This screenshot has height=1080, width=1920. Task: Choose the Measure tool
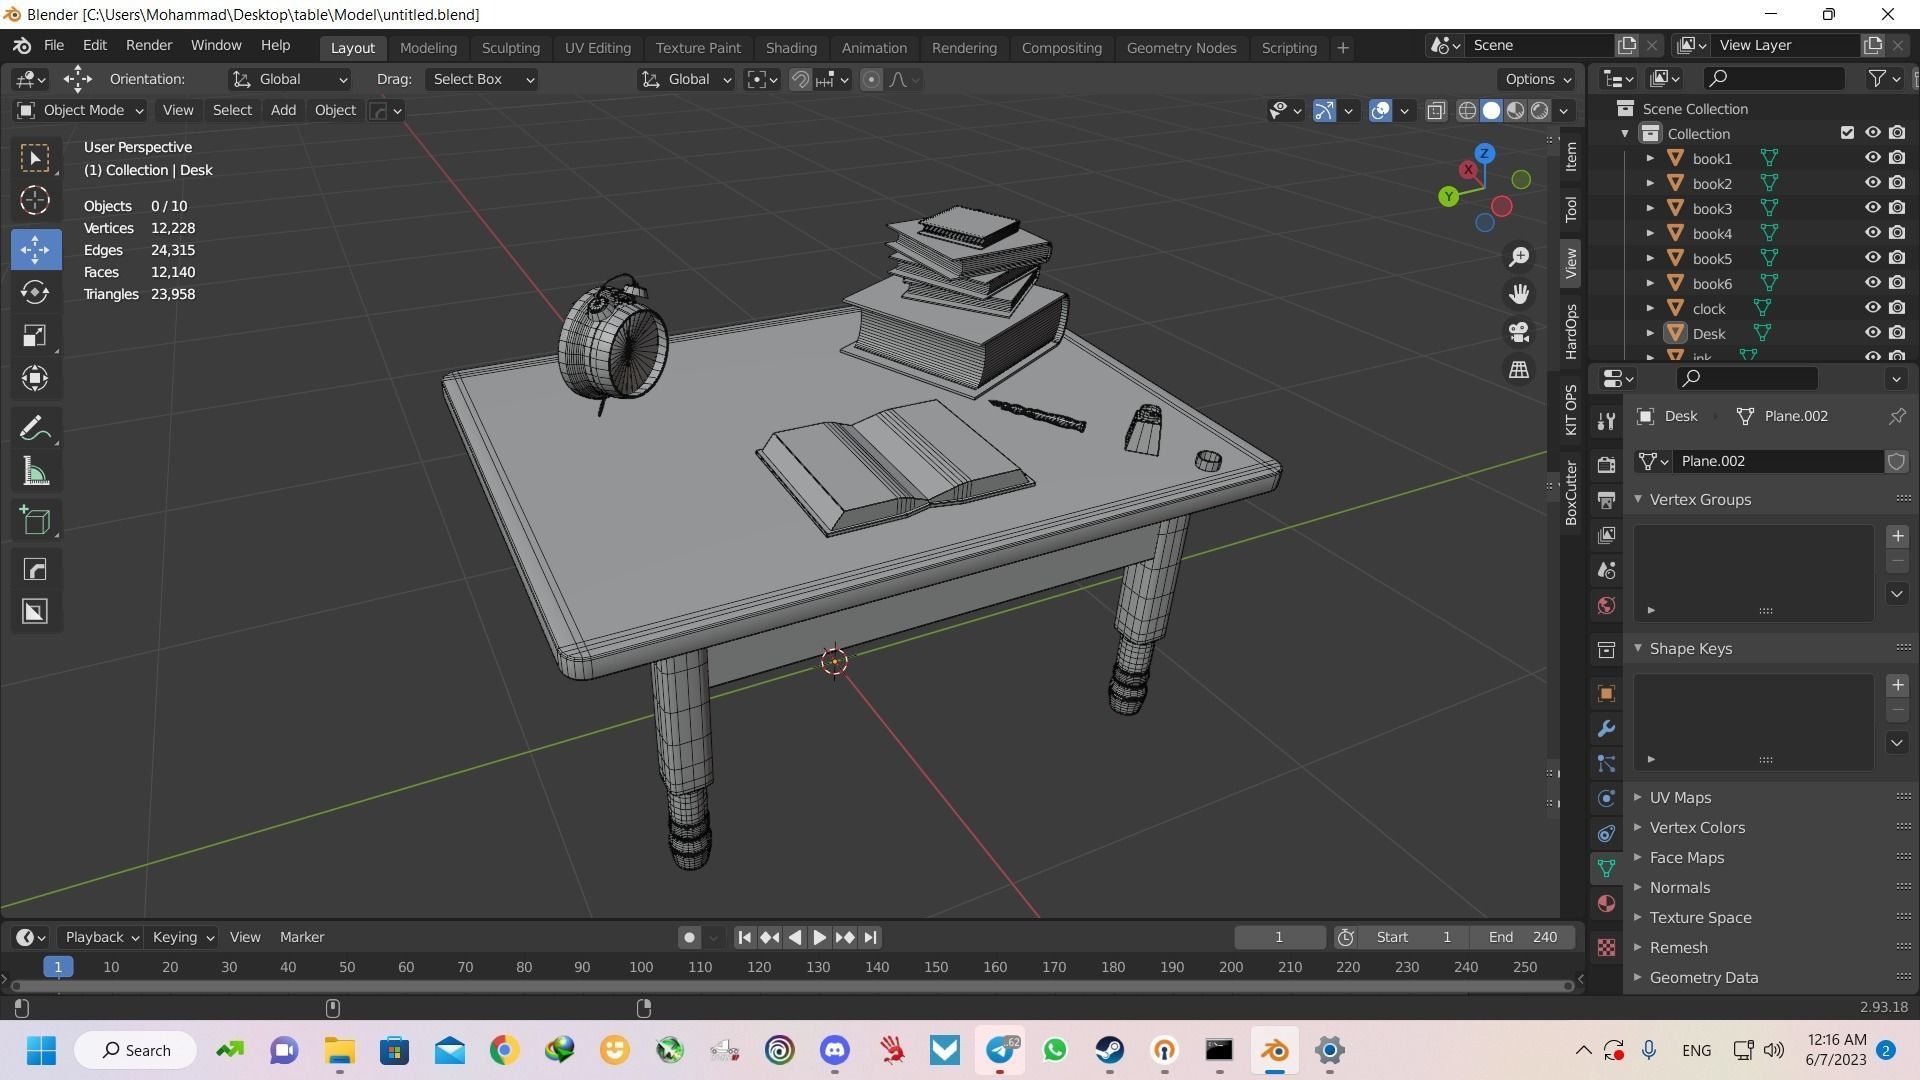point(35,472)
